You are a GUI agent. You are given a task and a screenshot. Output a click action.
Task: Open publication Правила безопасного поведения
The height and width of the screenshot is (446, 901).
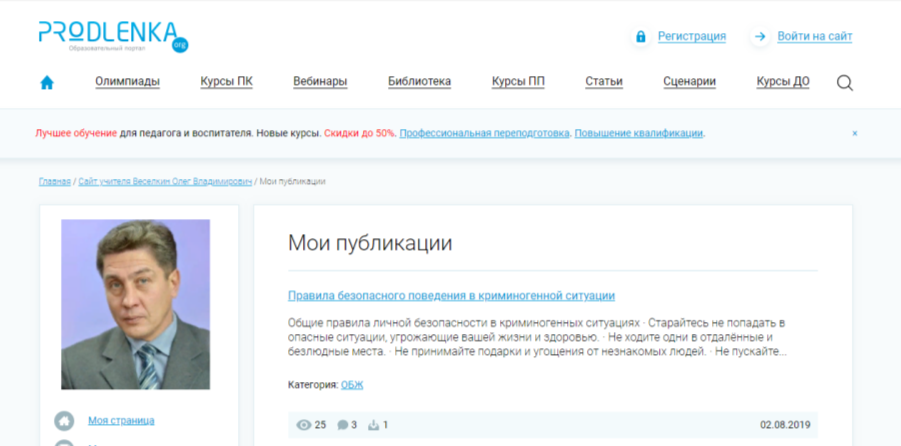click(x=451, y=296)
